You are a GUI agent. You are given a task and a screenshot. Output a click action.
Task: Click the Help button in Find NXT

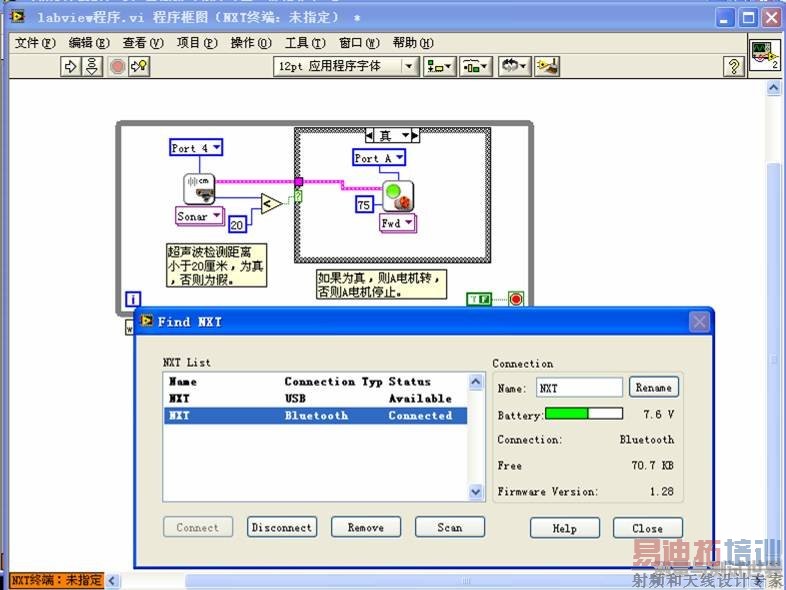(x=564, y=528)
